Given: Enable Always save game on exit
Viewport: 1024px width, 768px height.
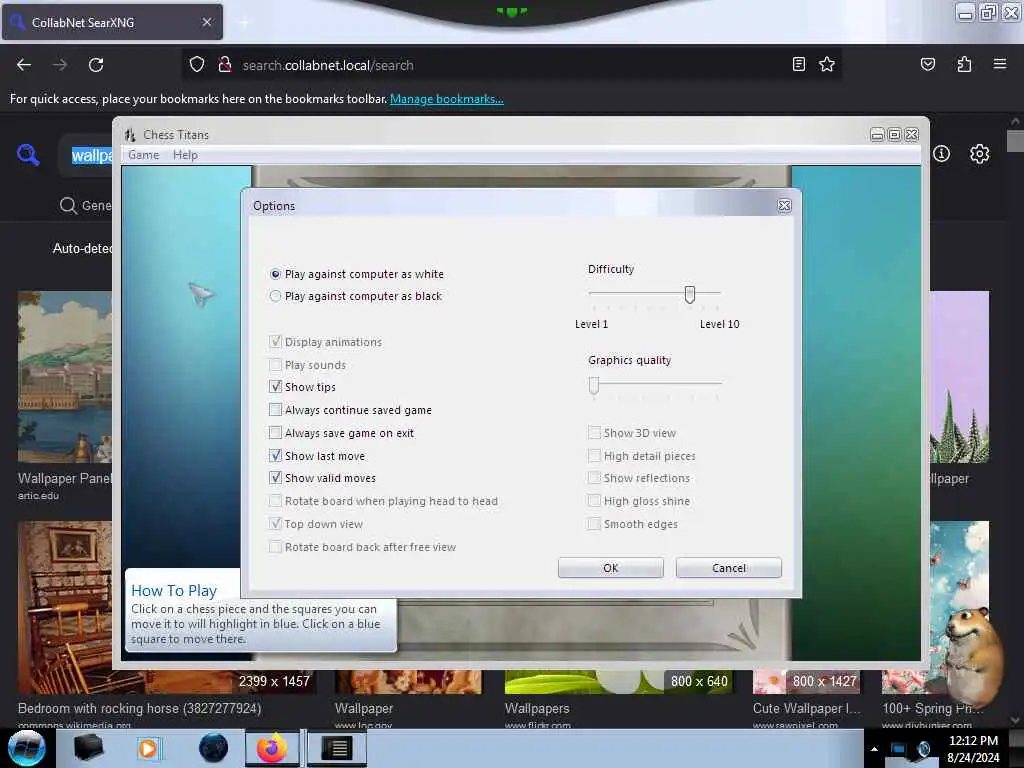Looking at the screenshot, I should point(275,433).
